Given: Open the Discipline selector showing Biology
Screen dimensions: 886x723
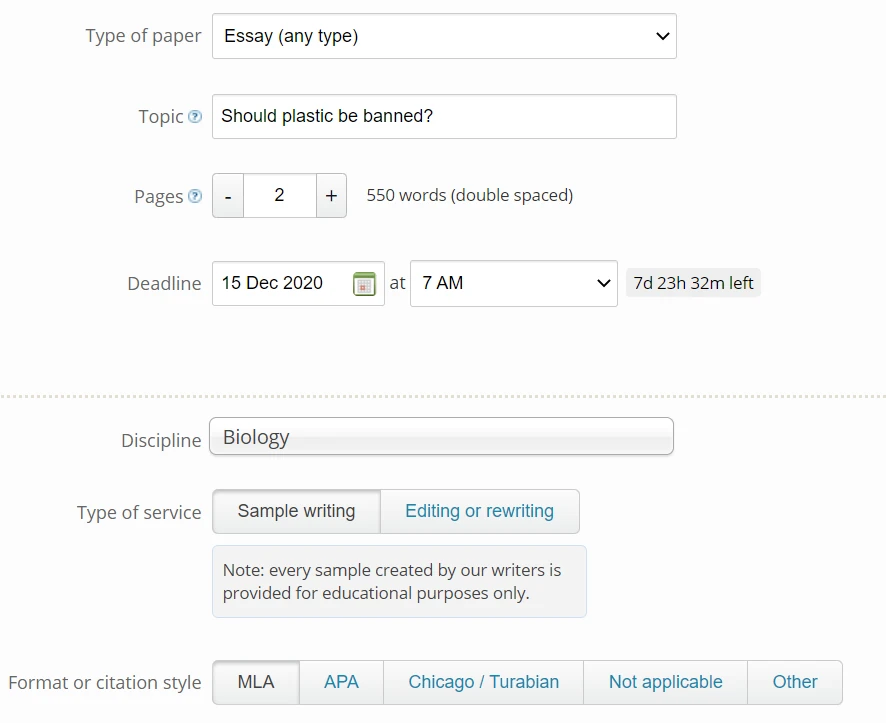Looking at the screenshot, I should tap(441, 437).
